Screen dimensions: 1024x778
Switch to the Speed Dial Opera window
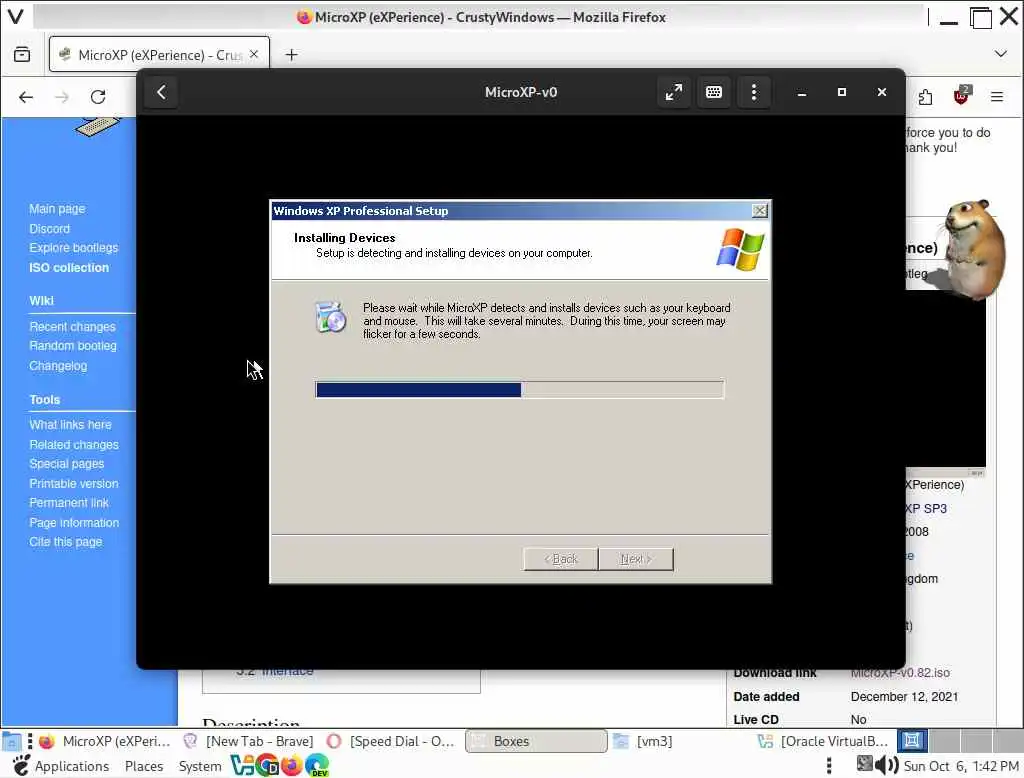pos(391,741)
